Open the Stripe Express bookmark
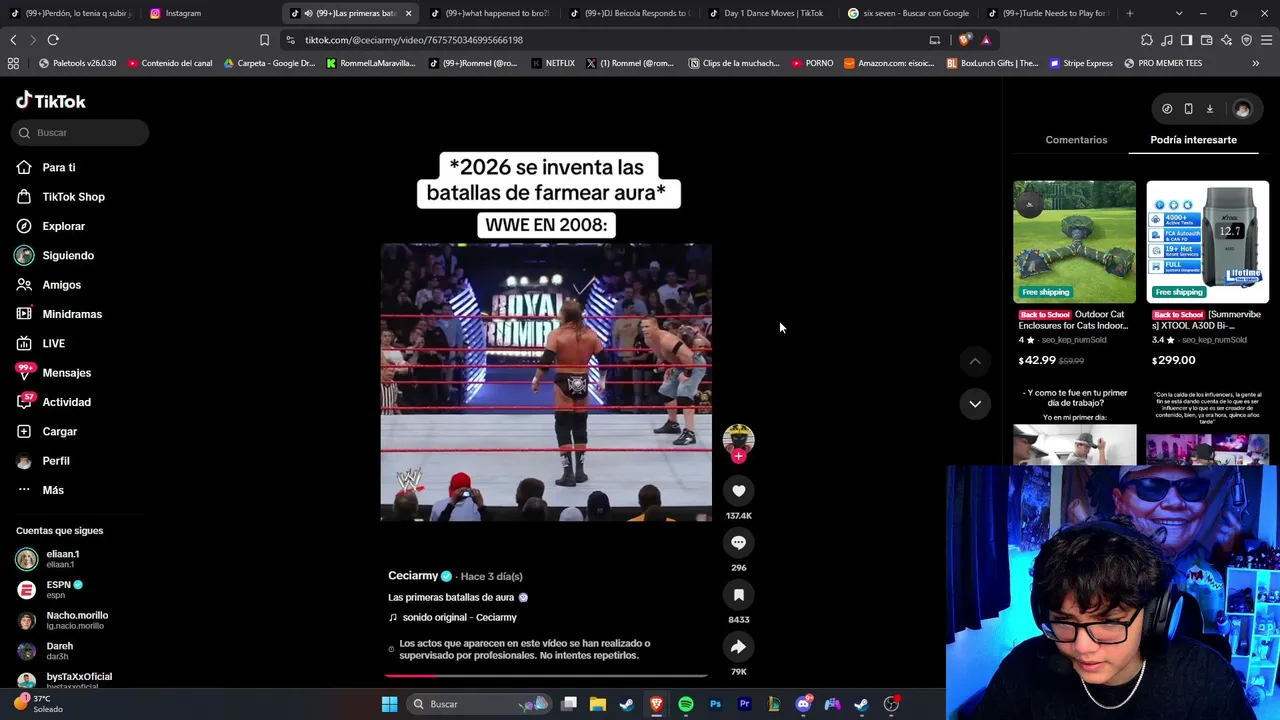The width and height of the screenshot is (1280, 720). pyautogui.click(x=1081, y=63)
